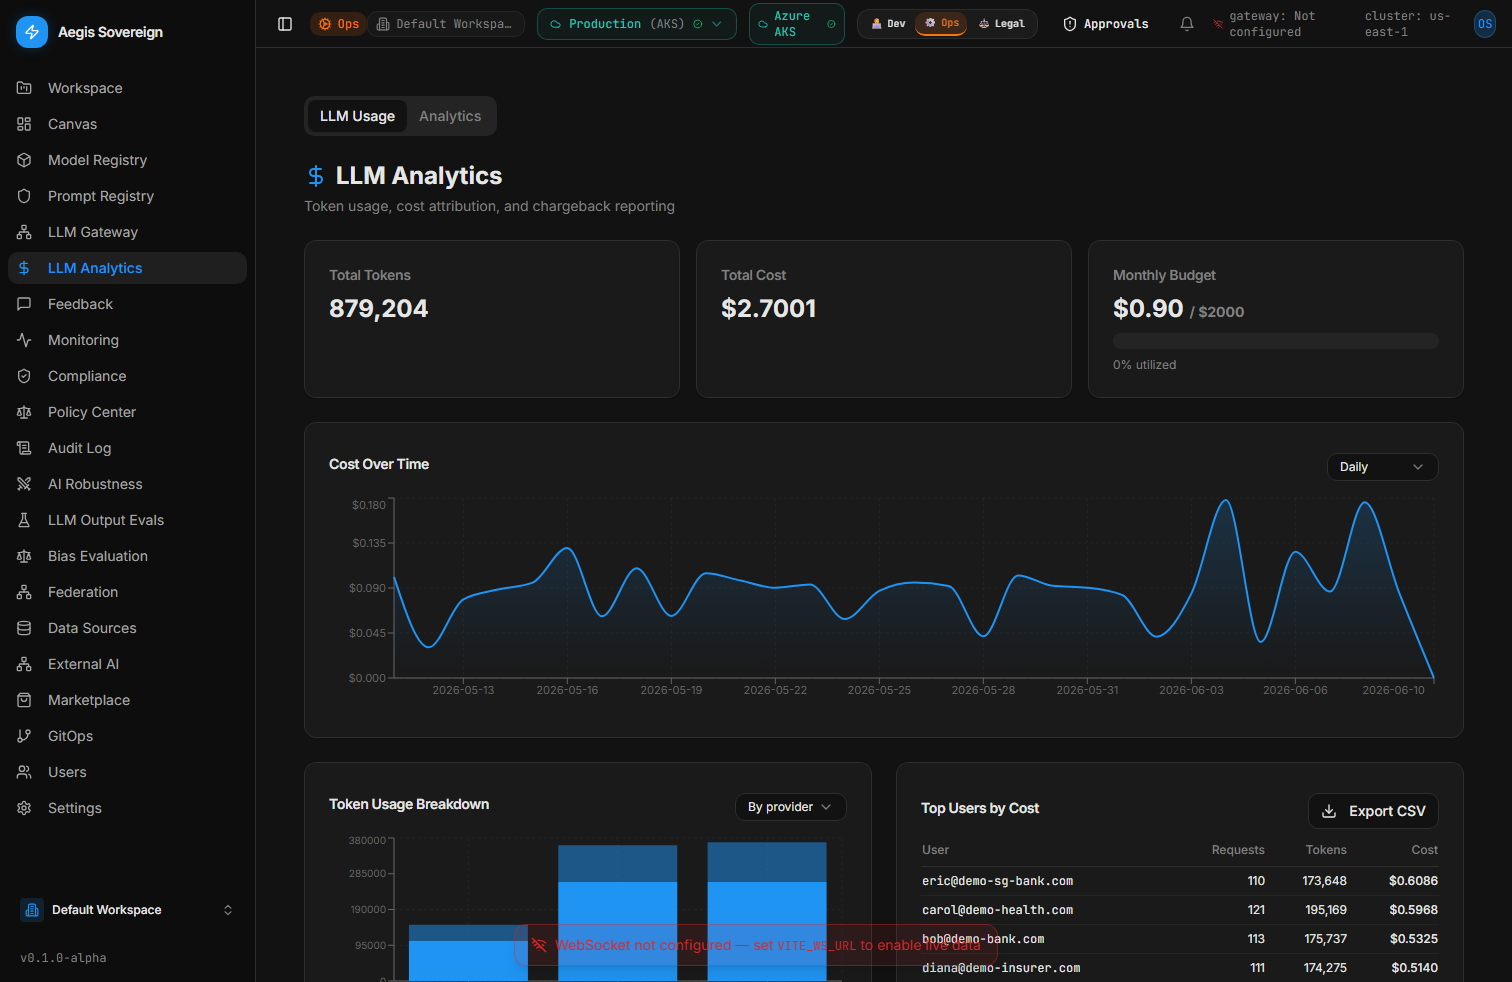
Task: Open the By provider breakdown dropdown
Action: pyautogui.click(x=791, y=807)
